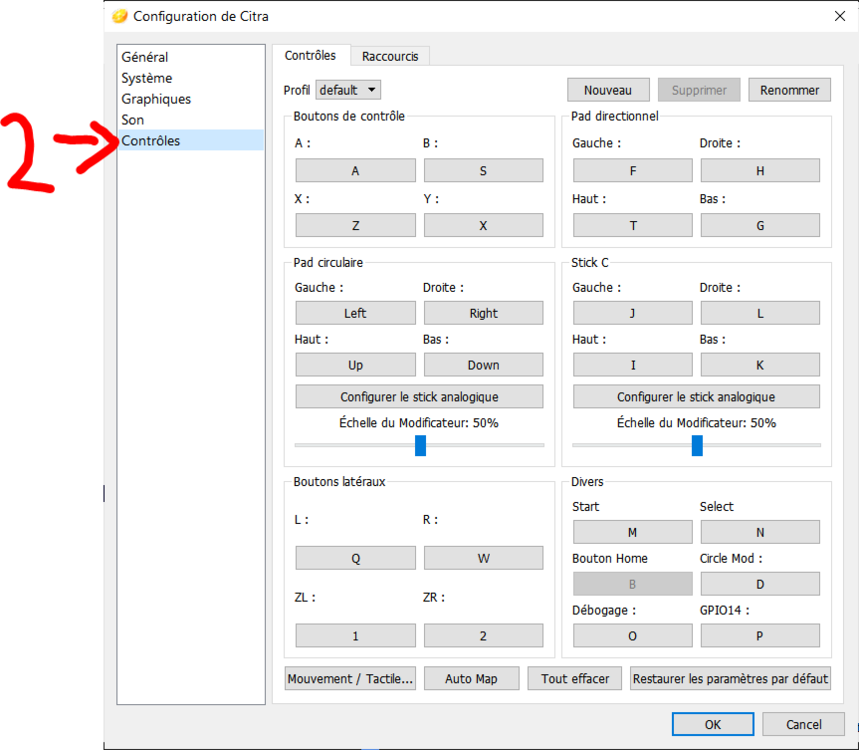Open the Profil dropdown showing default
Image resolution: width=859 pixels, height=750 pixels.
tap(348, 90)
